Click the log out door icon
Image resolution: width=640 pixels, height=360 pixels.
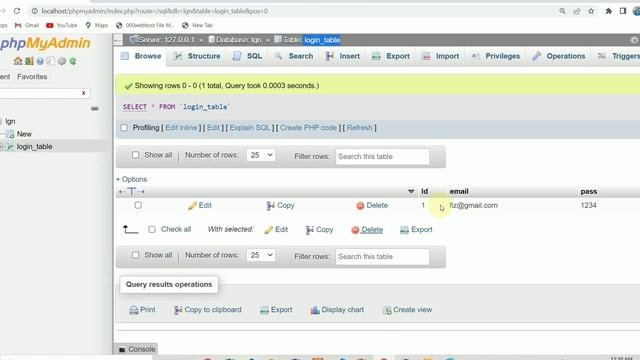[x=29, y=61]
